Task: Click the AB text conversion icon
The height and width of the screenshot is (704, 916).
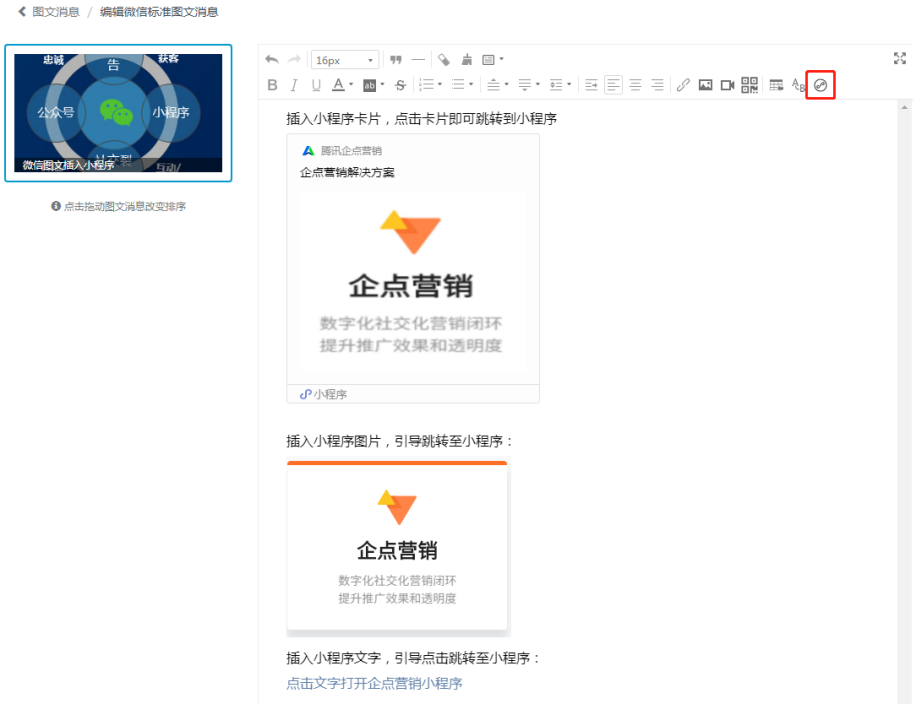Action: (798, 85)
